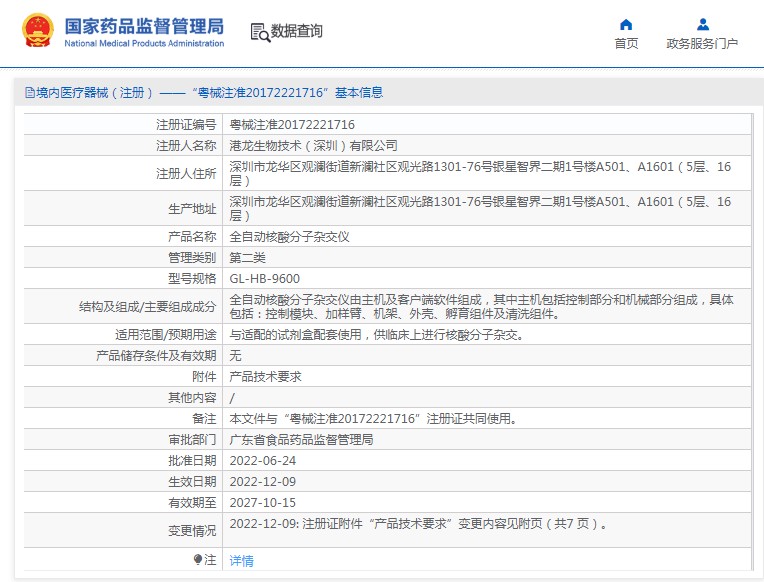Click the model specification GL-HB-9600
Viewport: 764px width, 582px height.
tap(264, 279)
